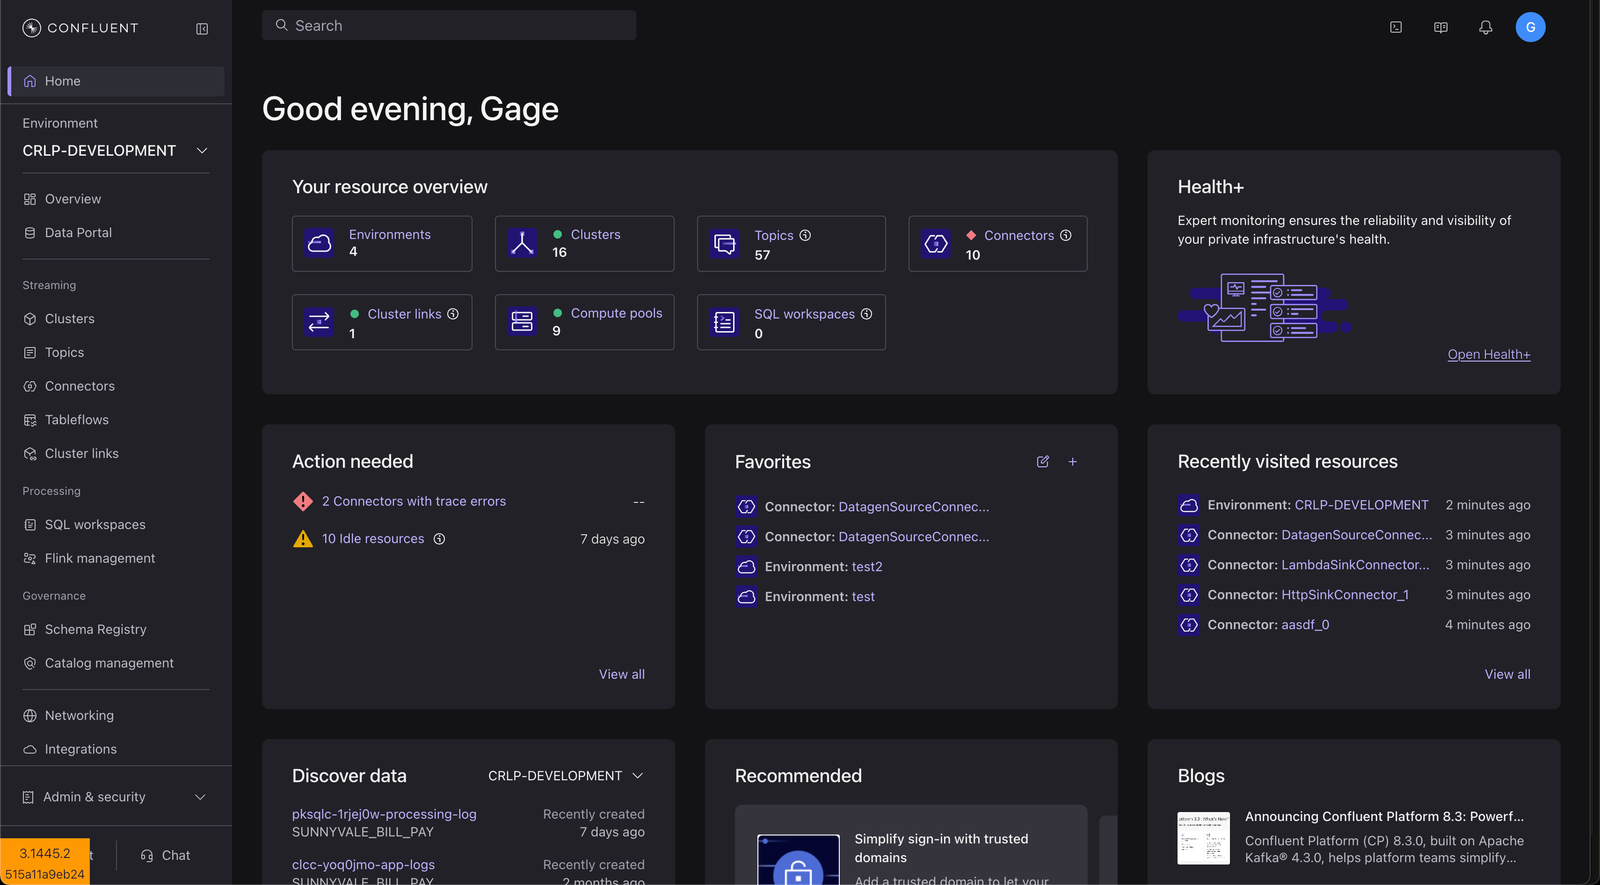This screenshot has height=885, width=1600.
Task: Click info icon next to Idle resources
Action: [x=439, y=539]
